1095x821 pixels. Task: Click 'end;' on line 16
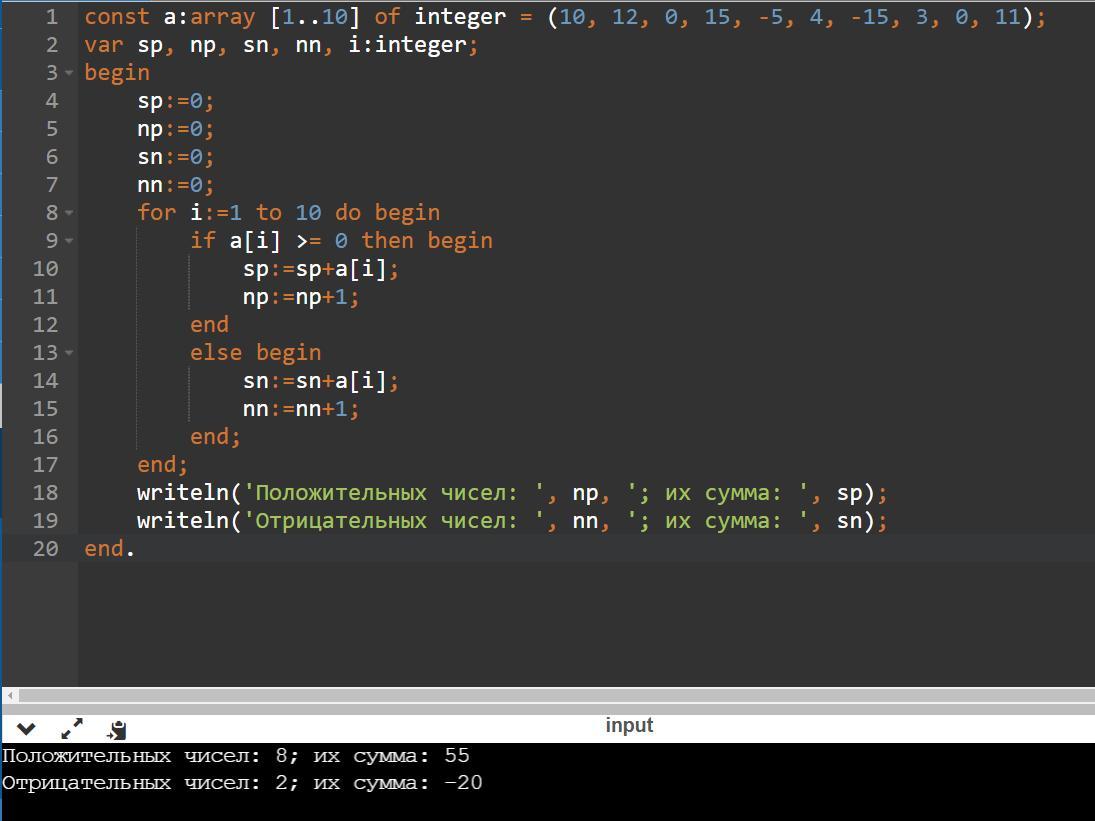pyautogui.click(x=215, y=436)
